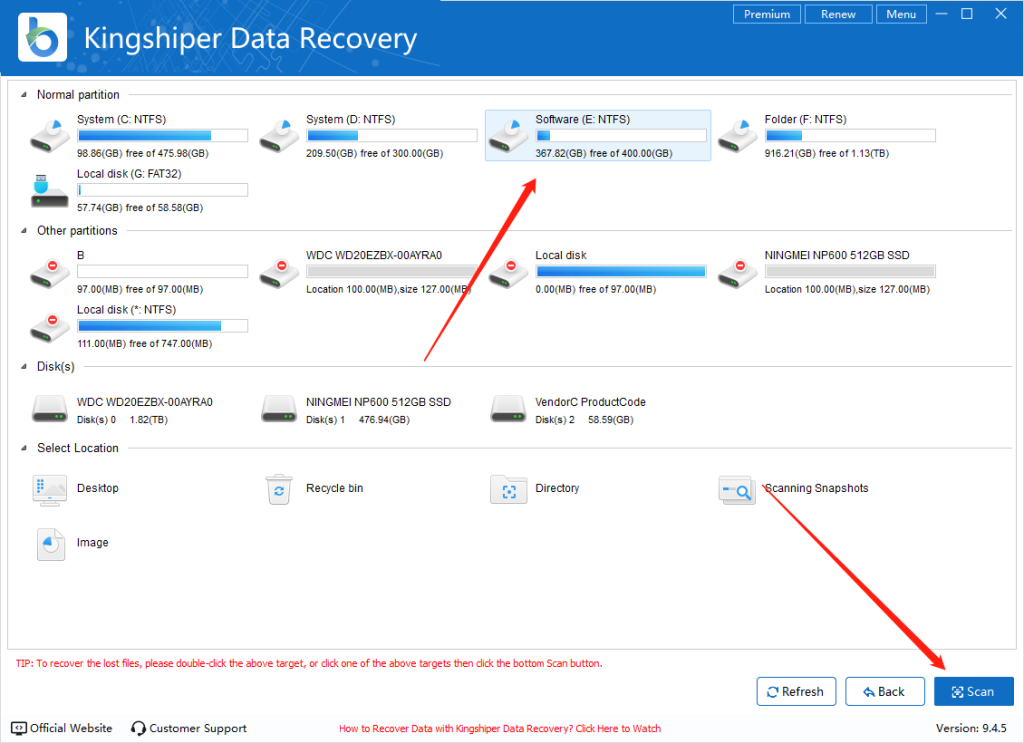The image size is (1024, 743).
Task: Select the Folder F: NTFS drive icon
Action: (737, 136)
